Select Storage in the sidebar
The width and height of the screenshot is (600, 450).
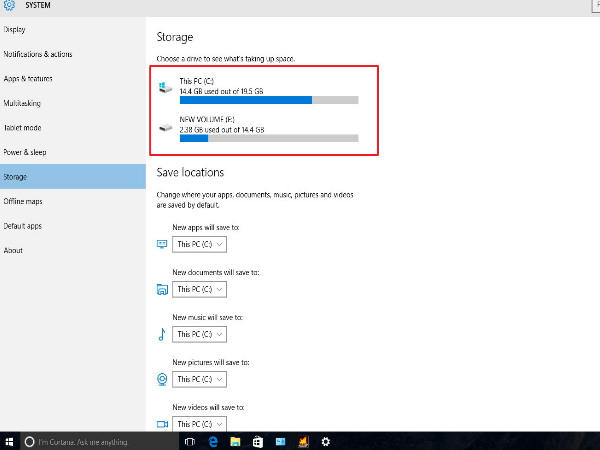coord(73,176)
